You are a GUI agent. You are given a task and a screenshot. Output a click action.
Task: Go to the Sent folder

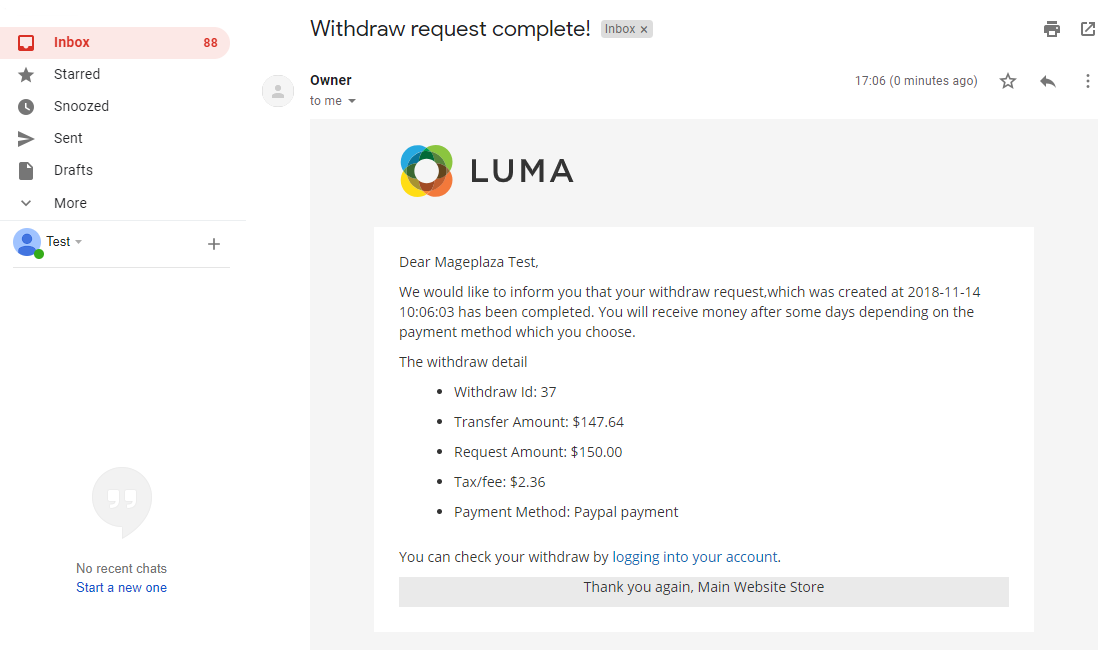68,138
